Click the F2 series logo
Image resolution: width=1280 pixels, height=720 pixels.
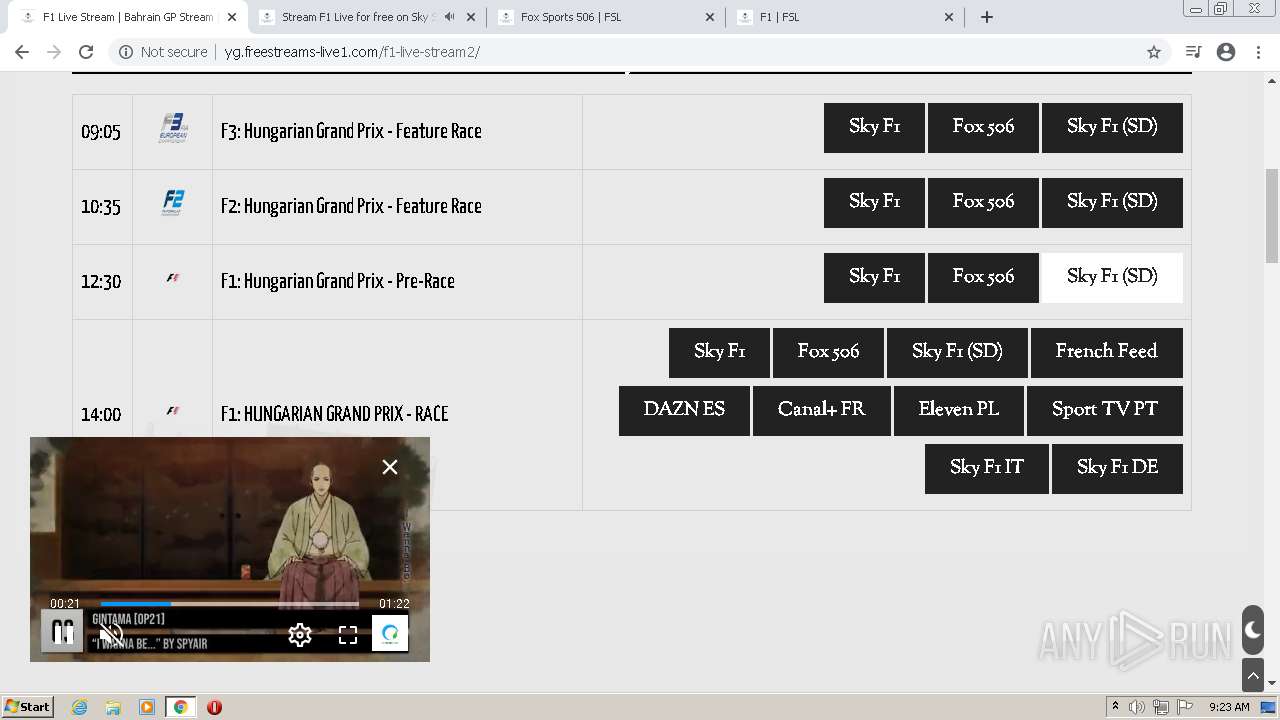pos(173,203)
